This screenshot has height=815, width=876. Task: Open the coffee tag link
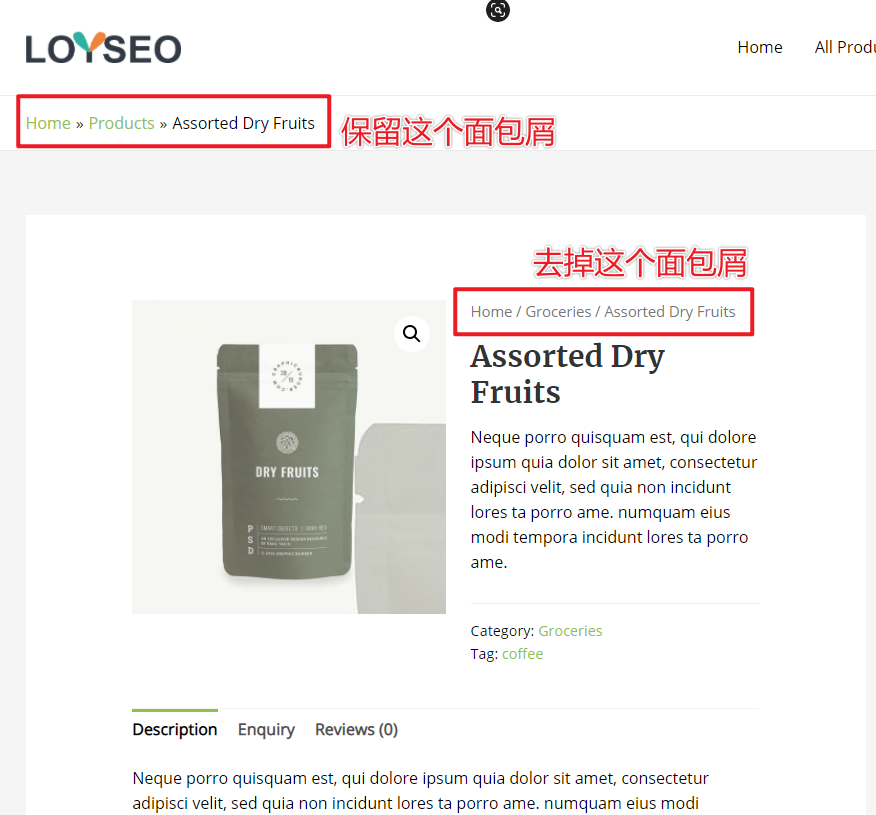pyautogui.click(x=522, y=654)
